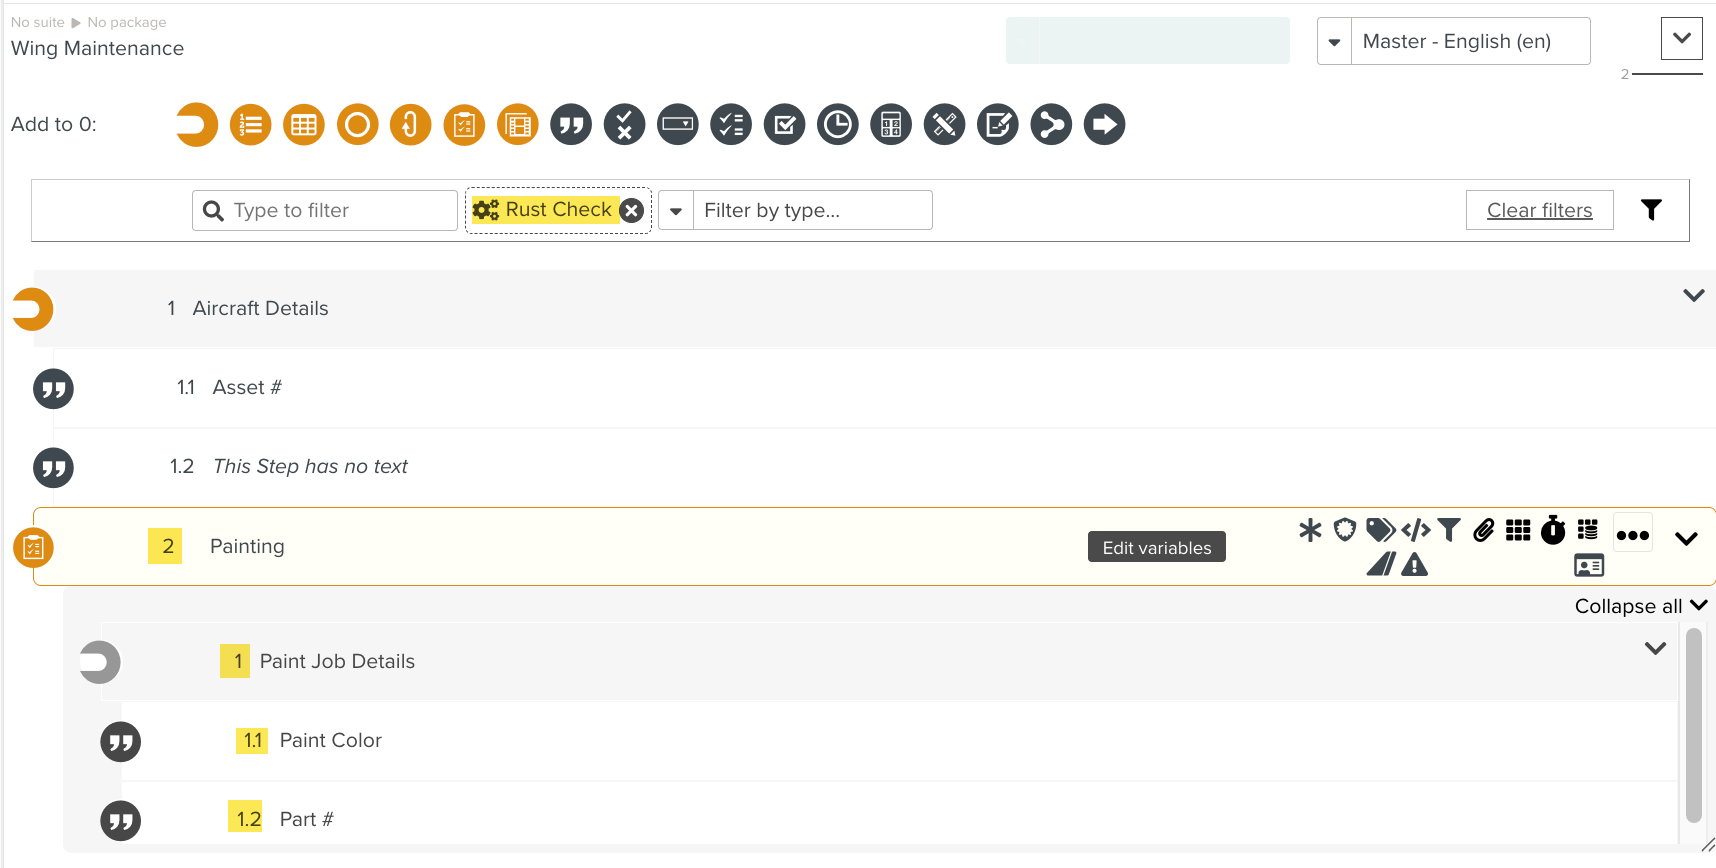Viewport: 1716px width, 868px height.
Task: Add the check and cross step type
Action: click(625, 125)
